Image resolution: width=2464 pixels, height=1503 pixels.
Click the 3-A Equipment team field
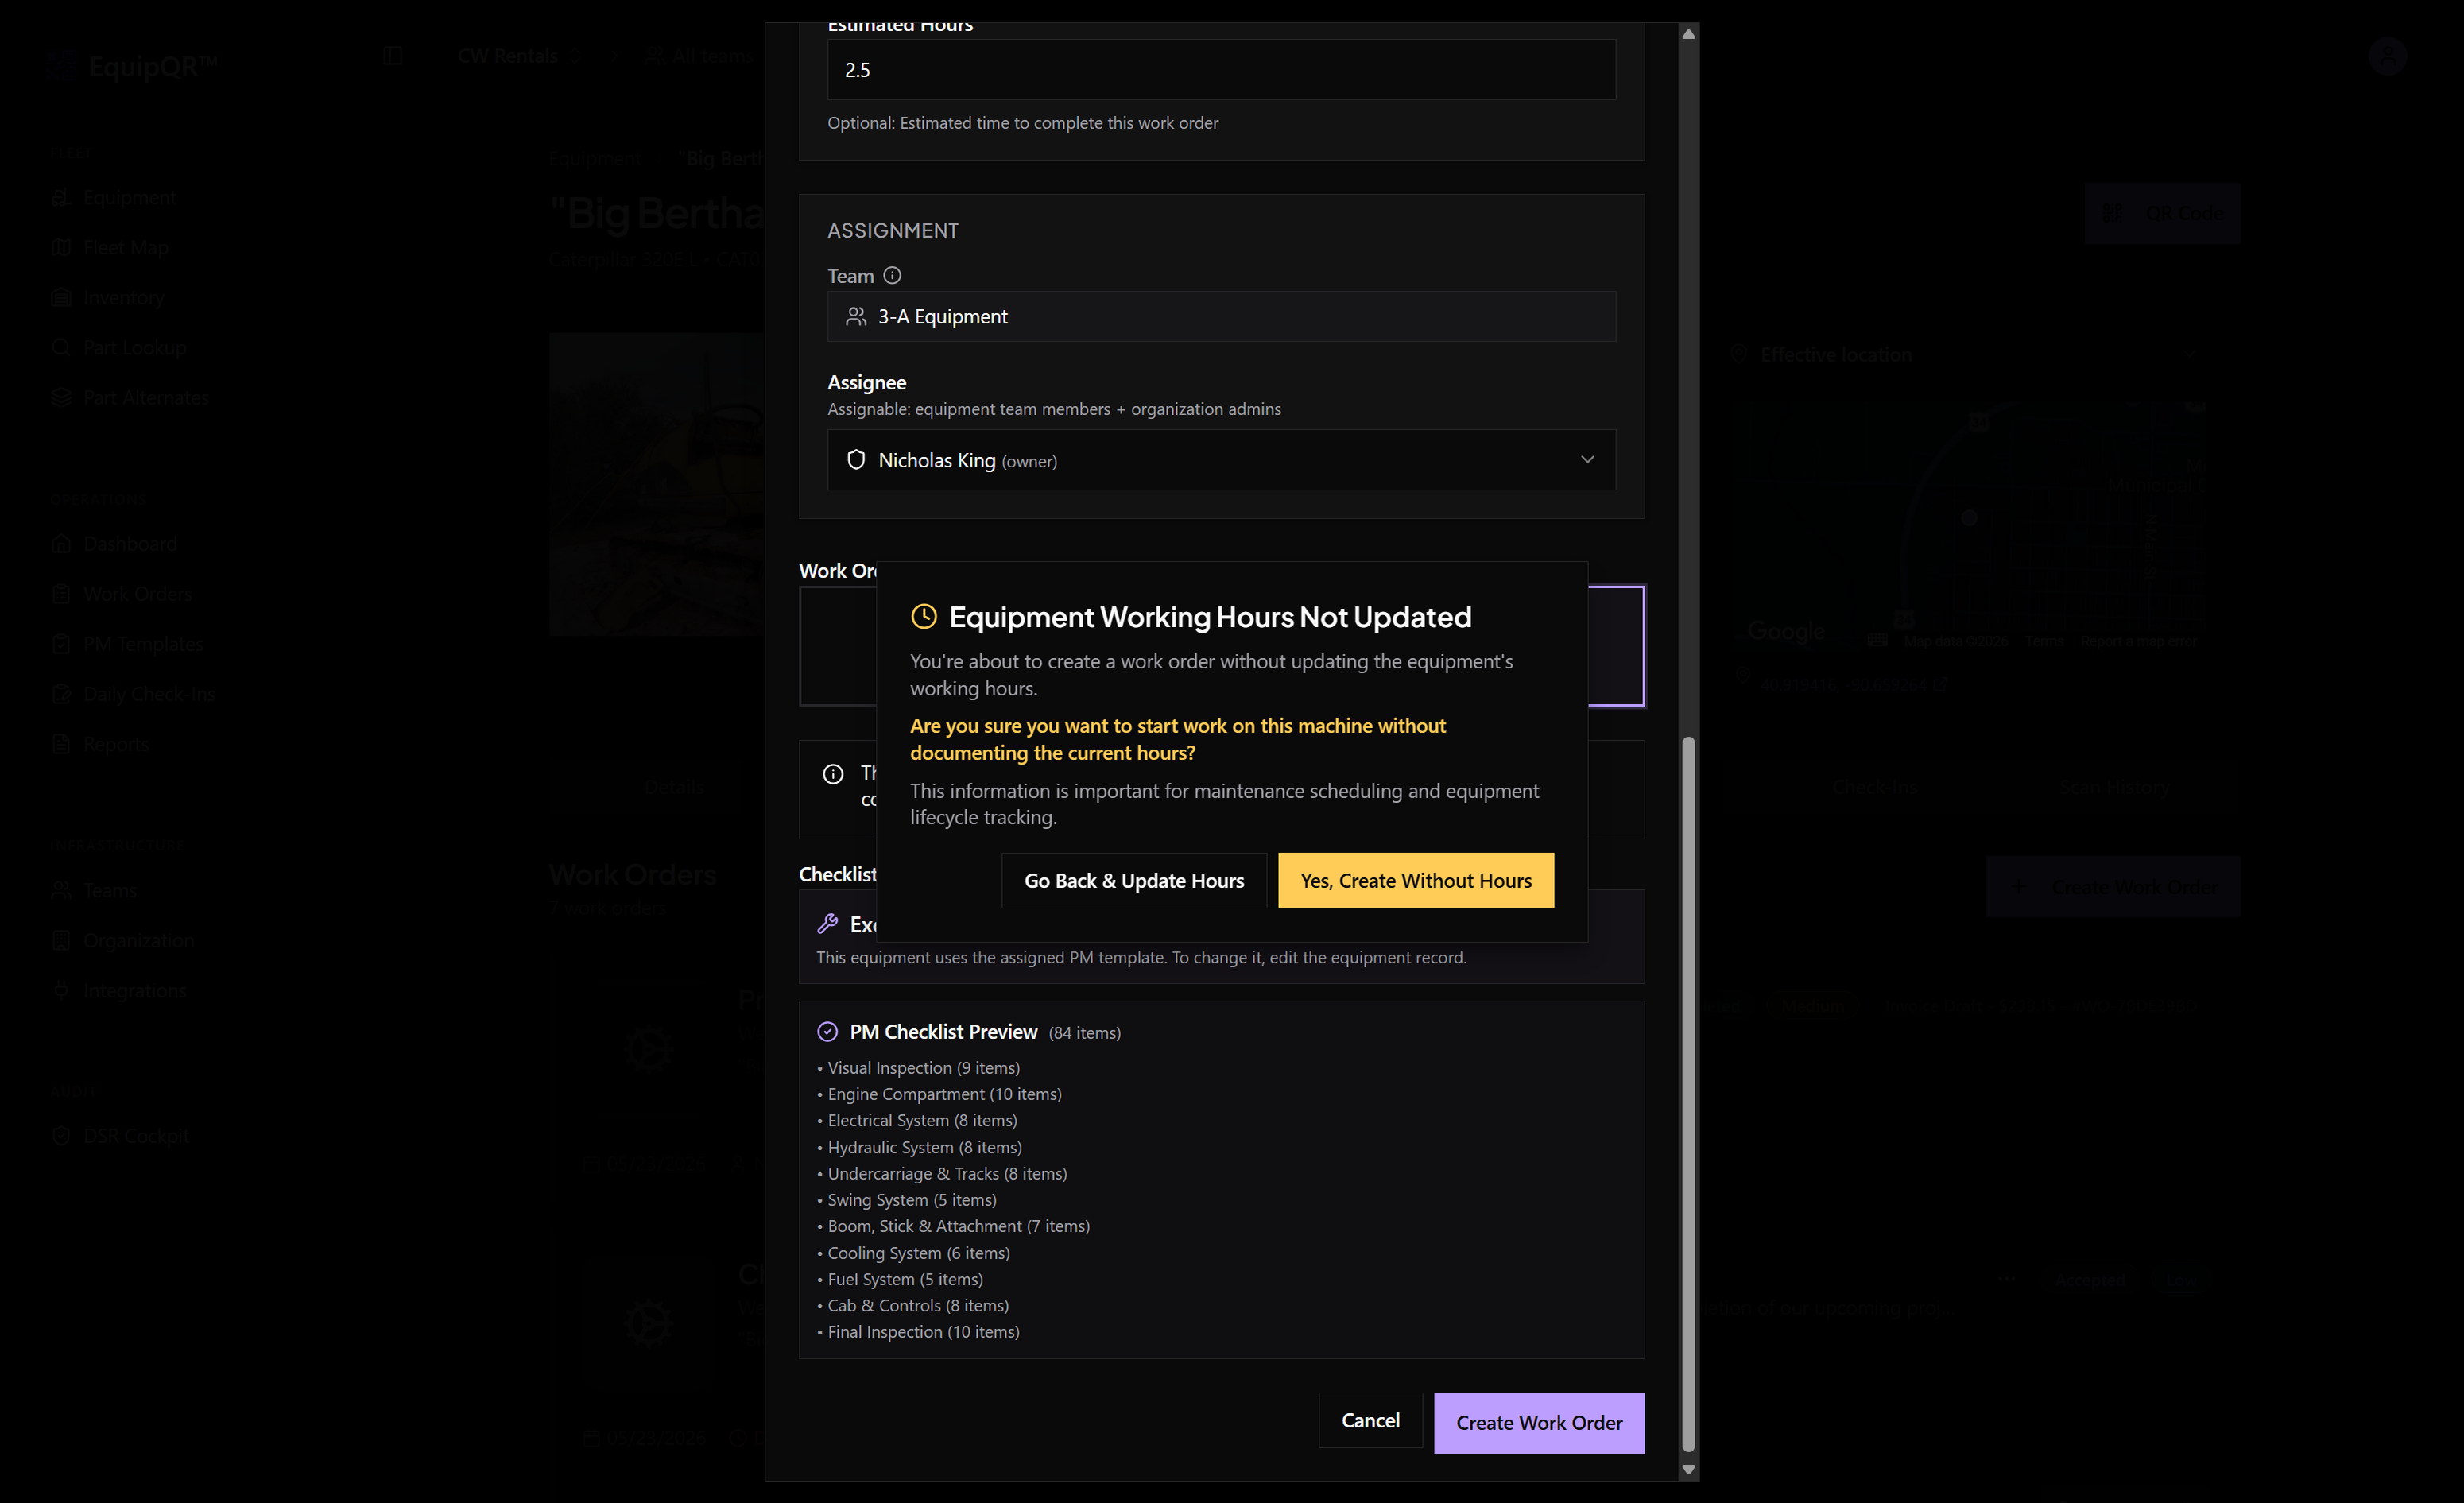[x=1221, y=317]
